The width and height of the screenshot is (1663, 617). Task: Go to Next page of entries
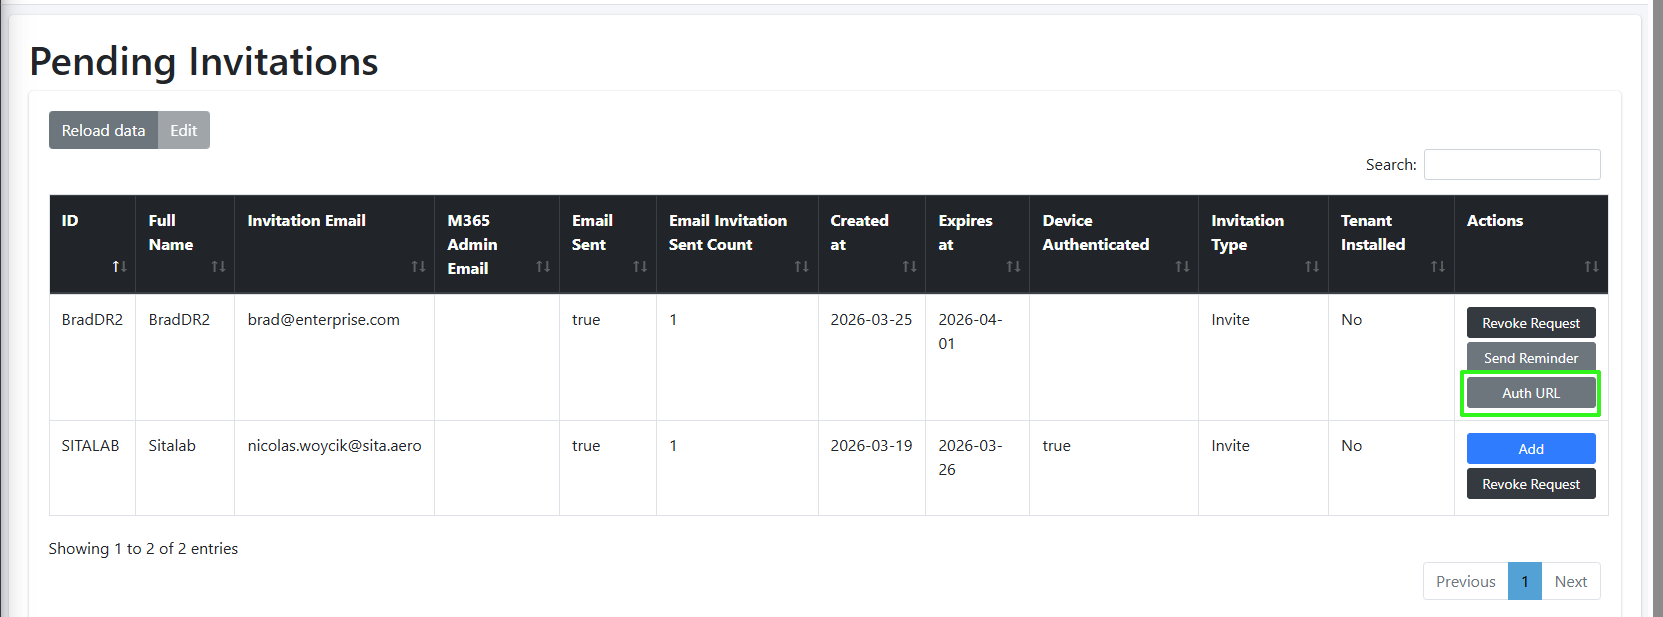click(x=1570, y=582)
